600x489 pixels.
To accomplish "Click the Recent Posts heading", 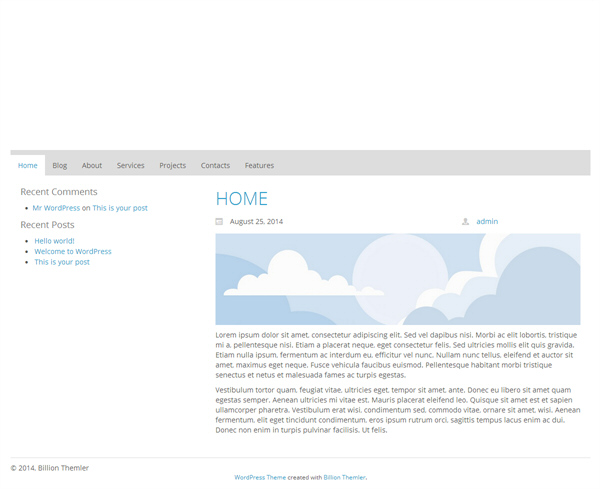I will (x=47, y=225).
